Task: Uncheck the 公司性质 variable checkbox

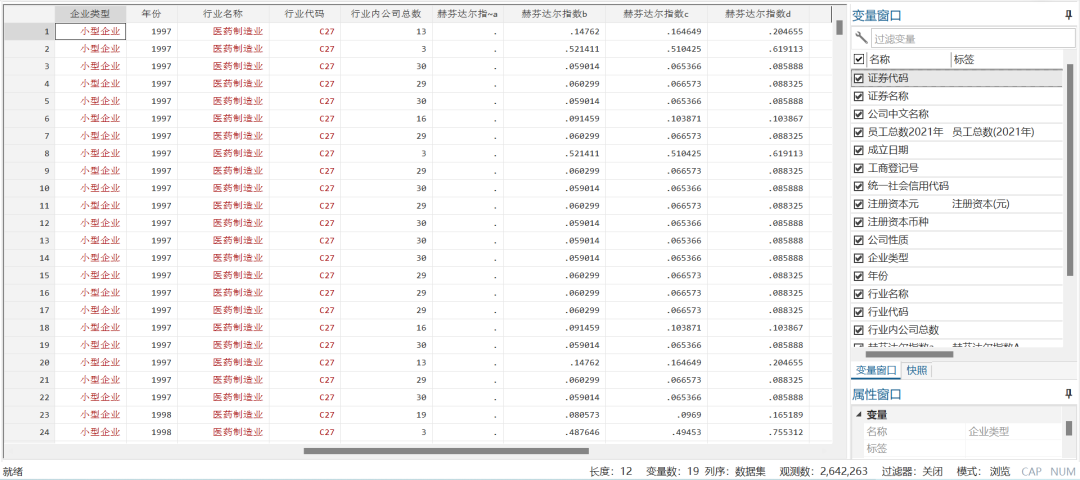Action: 858,240
